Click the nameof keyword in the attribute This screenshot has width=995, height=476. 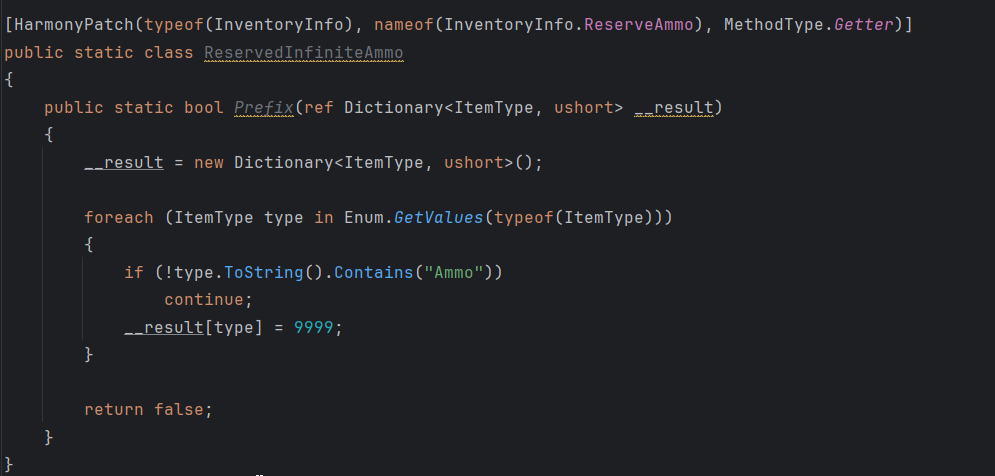coord(404,25)
